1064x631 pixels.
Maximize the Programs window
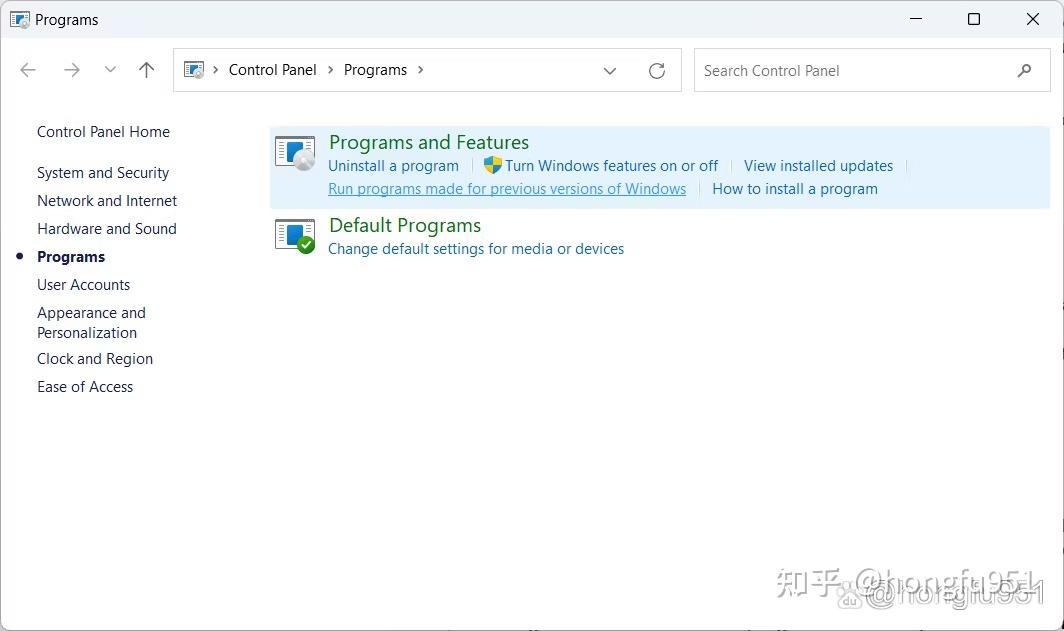pyautogui.click(x=974, y=19)
